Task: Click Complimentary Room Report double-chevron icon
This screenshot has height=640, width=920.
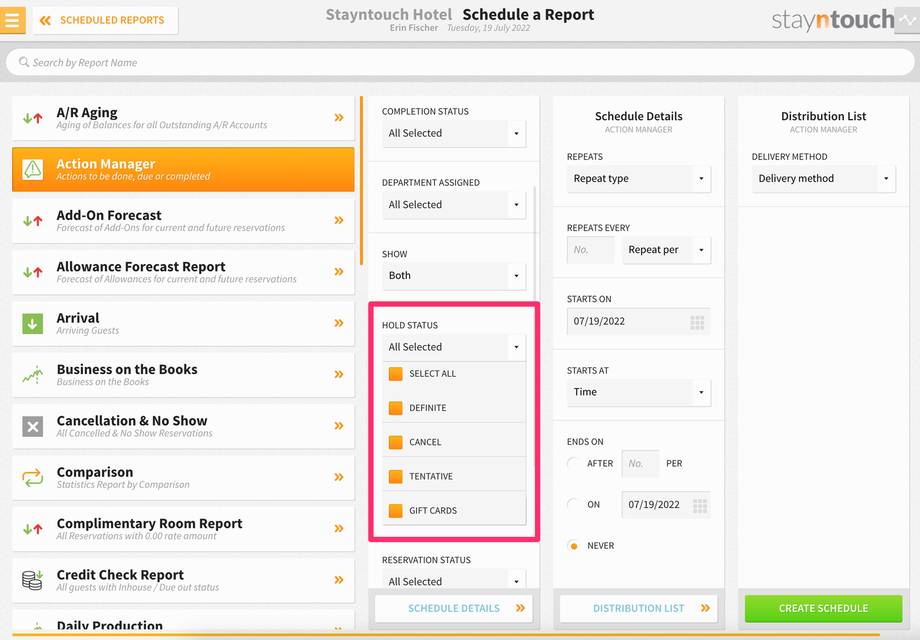Action: pos(339,529)
